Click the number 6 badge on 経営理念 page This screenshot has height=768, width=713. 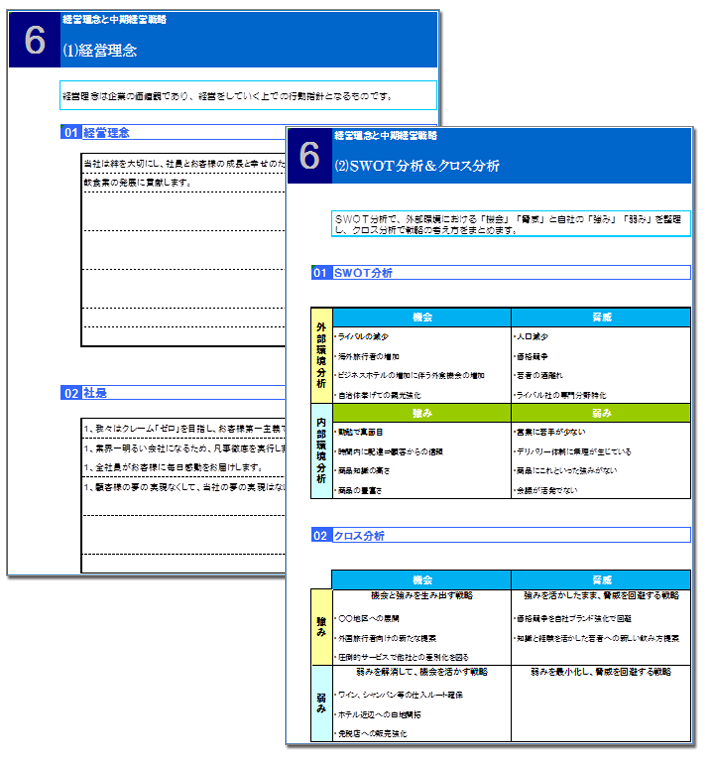[34, 40]
